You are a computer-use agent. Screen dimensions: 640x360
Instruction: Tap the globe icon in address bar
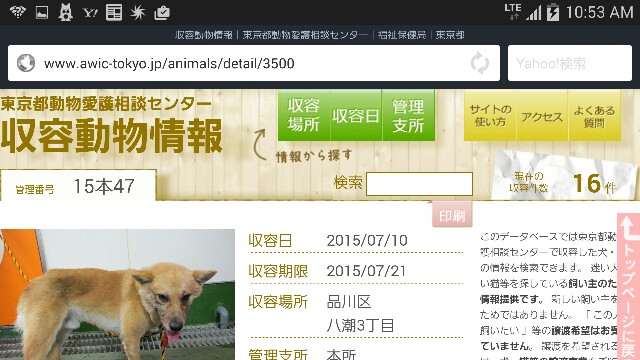coord(26,63)
